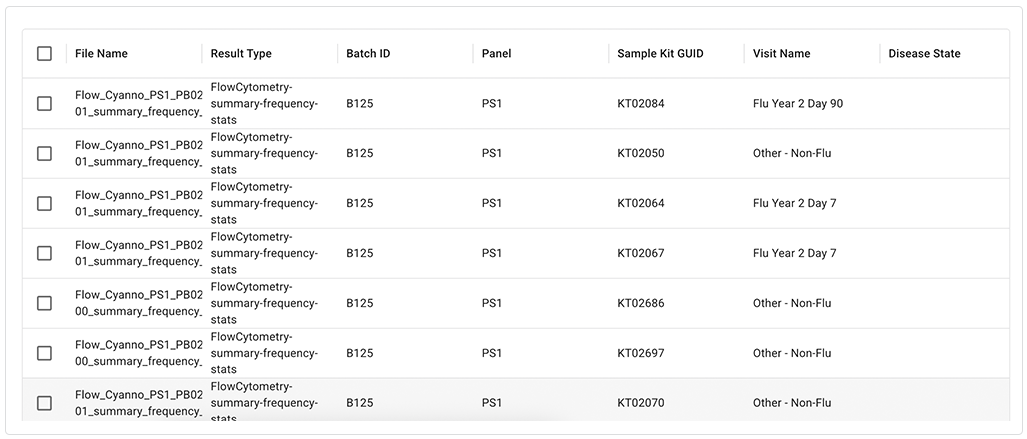Sort by the Disease State column header
The width and height of the screenshot is (1027, 439).
[924, 54]
